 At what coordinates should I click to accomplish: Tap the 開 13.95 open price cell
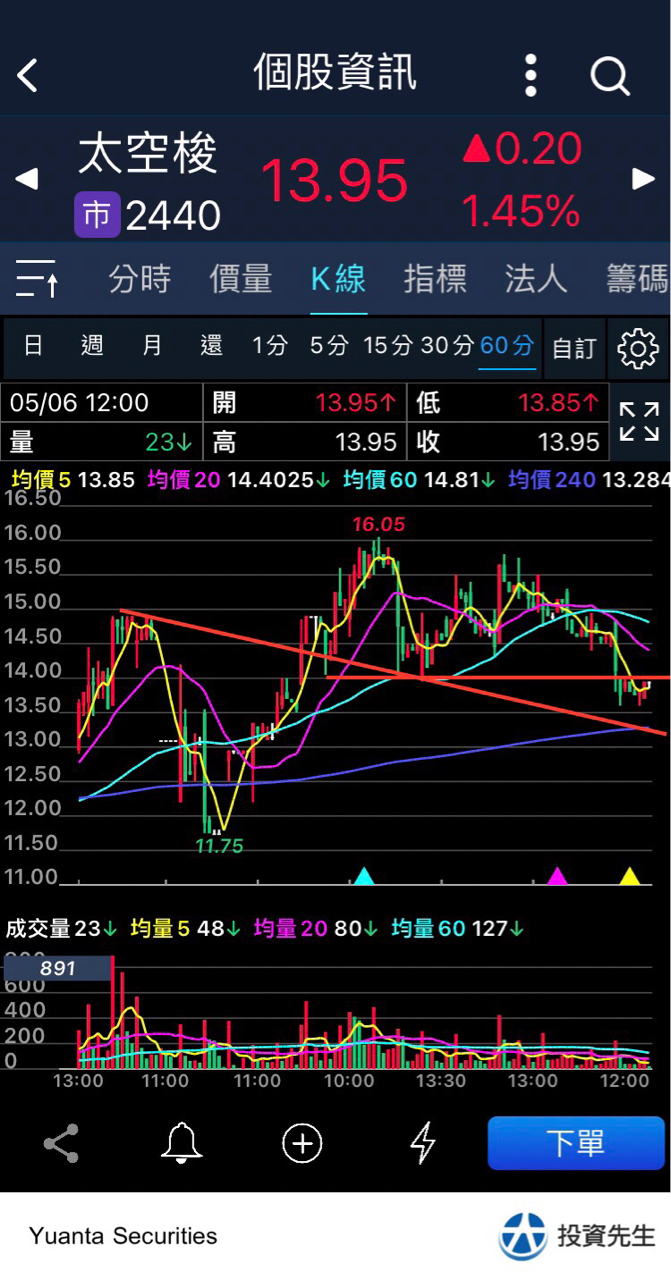[304, 403]
